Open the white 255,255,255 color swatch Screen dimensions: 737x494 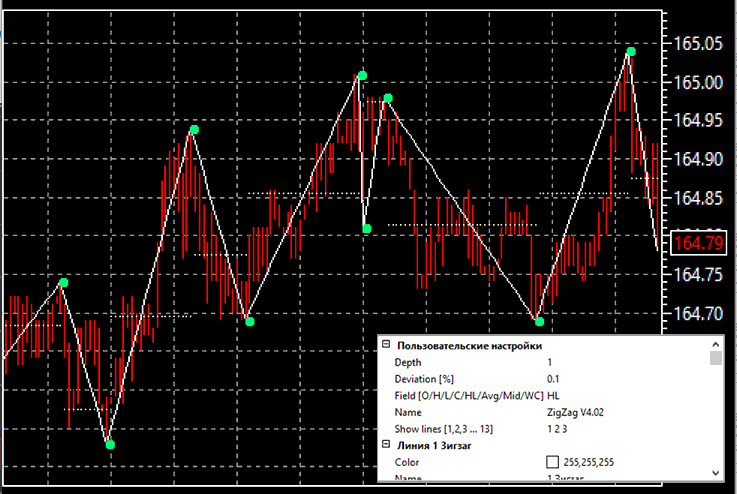tap(552, 462)
